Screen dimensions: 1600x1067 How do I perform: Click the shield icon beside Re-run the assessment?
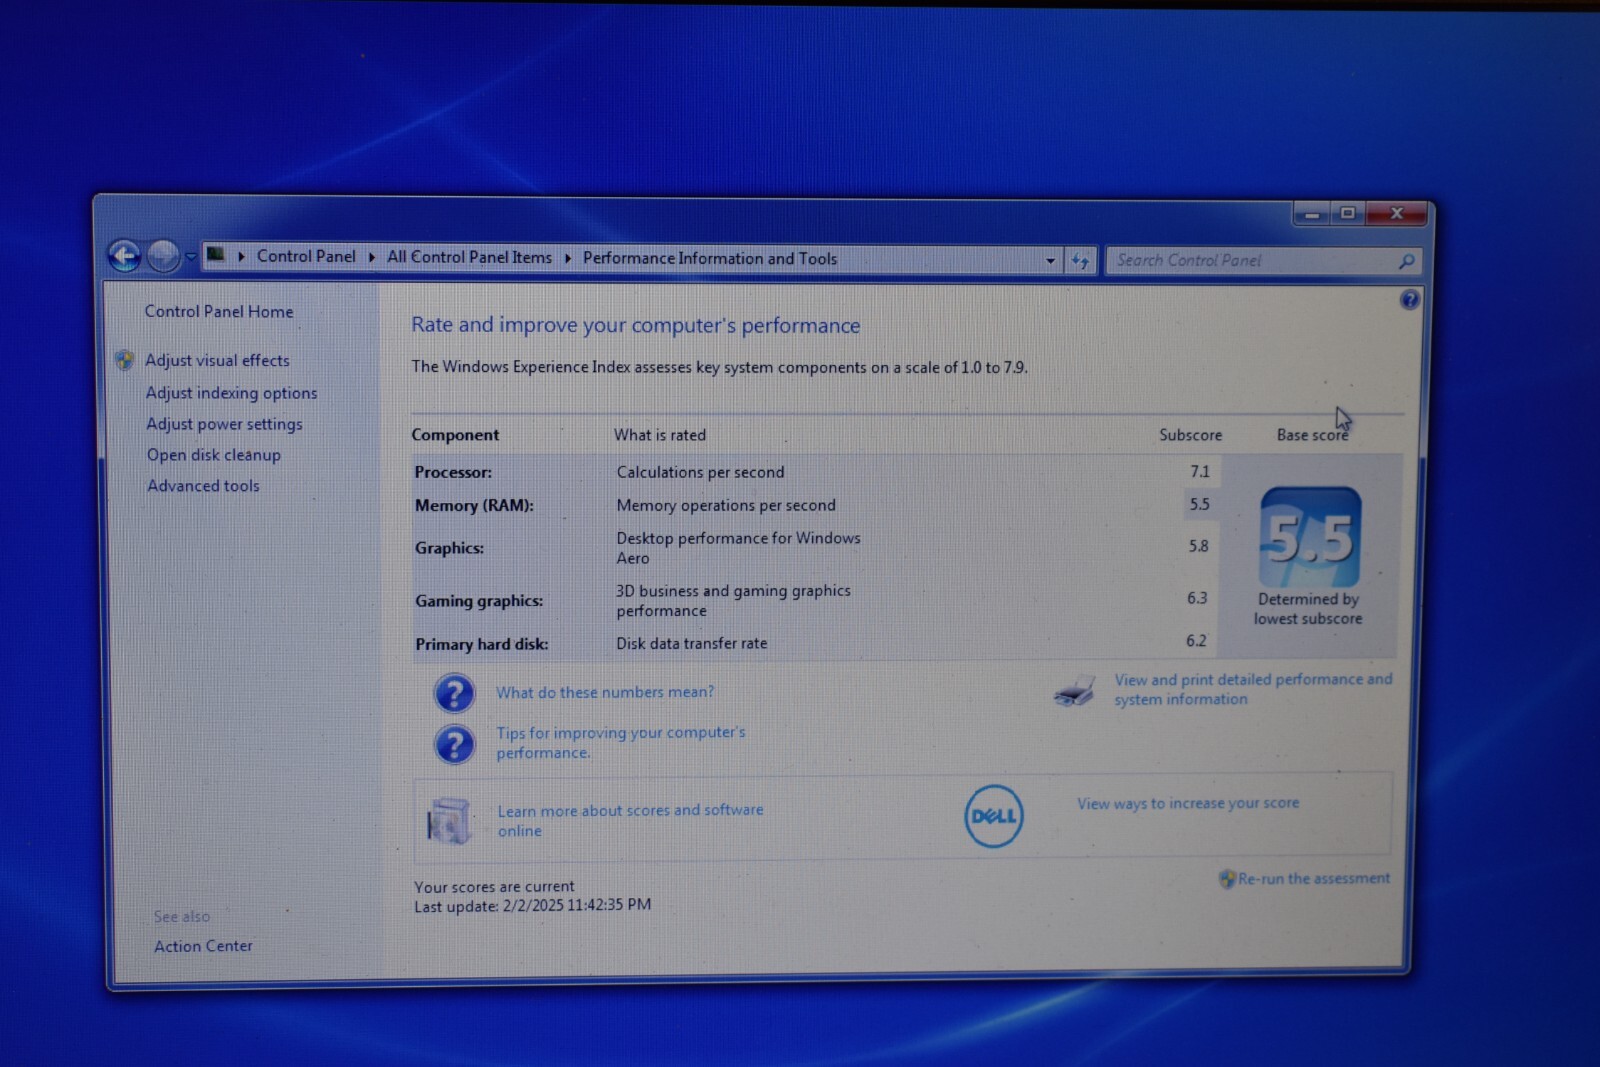[x=1227, y=879]
